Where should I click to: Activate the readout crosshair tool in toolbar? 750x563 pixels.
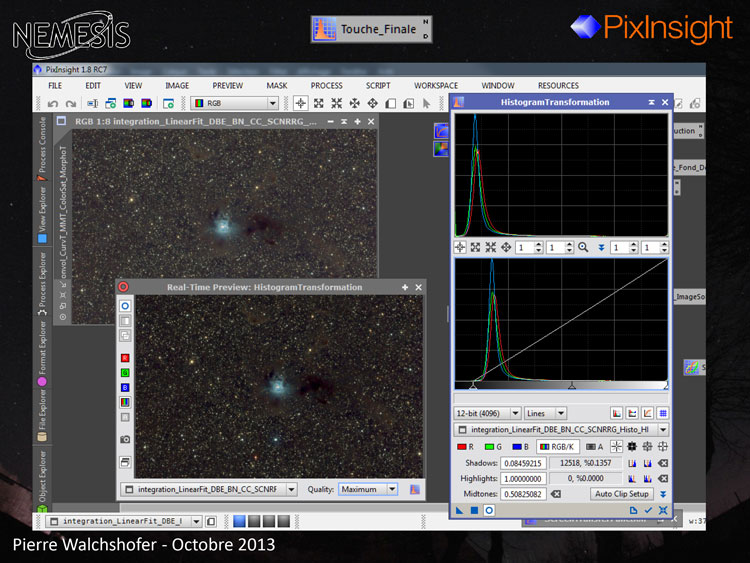tap(300, 103)
